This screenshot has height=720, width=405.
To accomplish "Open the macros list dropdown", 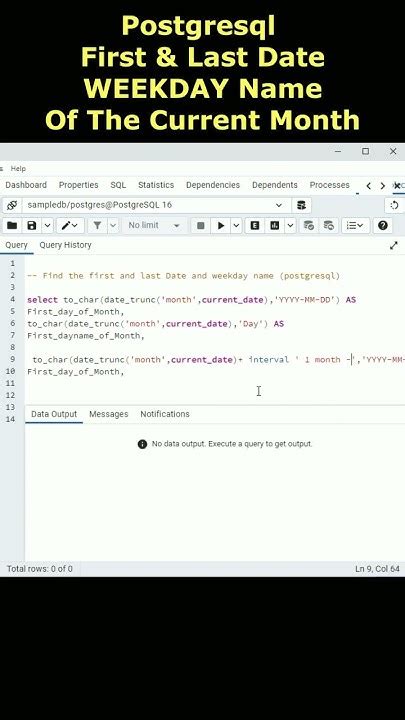I will point(355,225).
